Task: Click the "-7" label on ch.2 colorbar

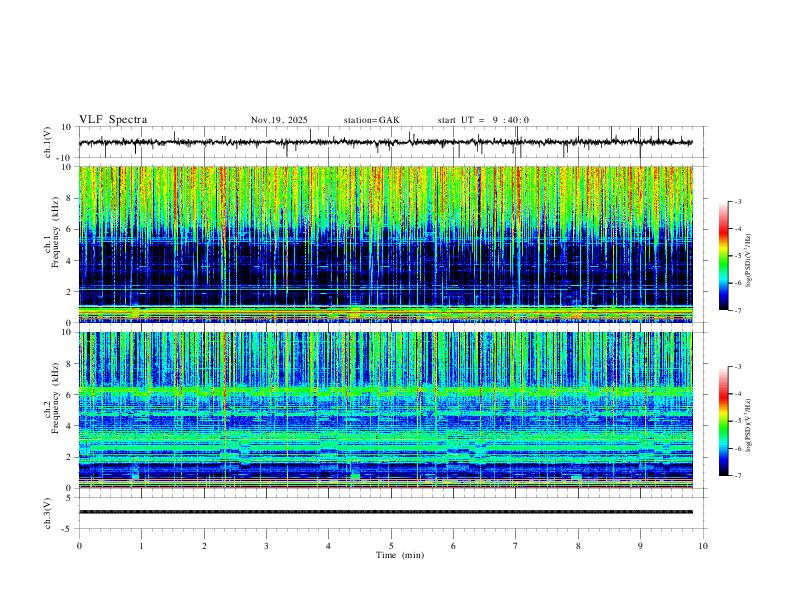Action: click(738, 475)
